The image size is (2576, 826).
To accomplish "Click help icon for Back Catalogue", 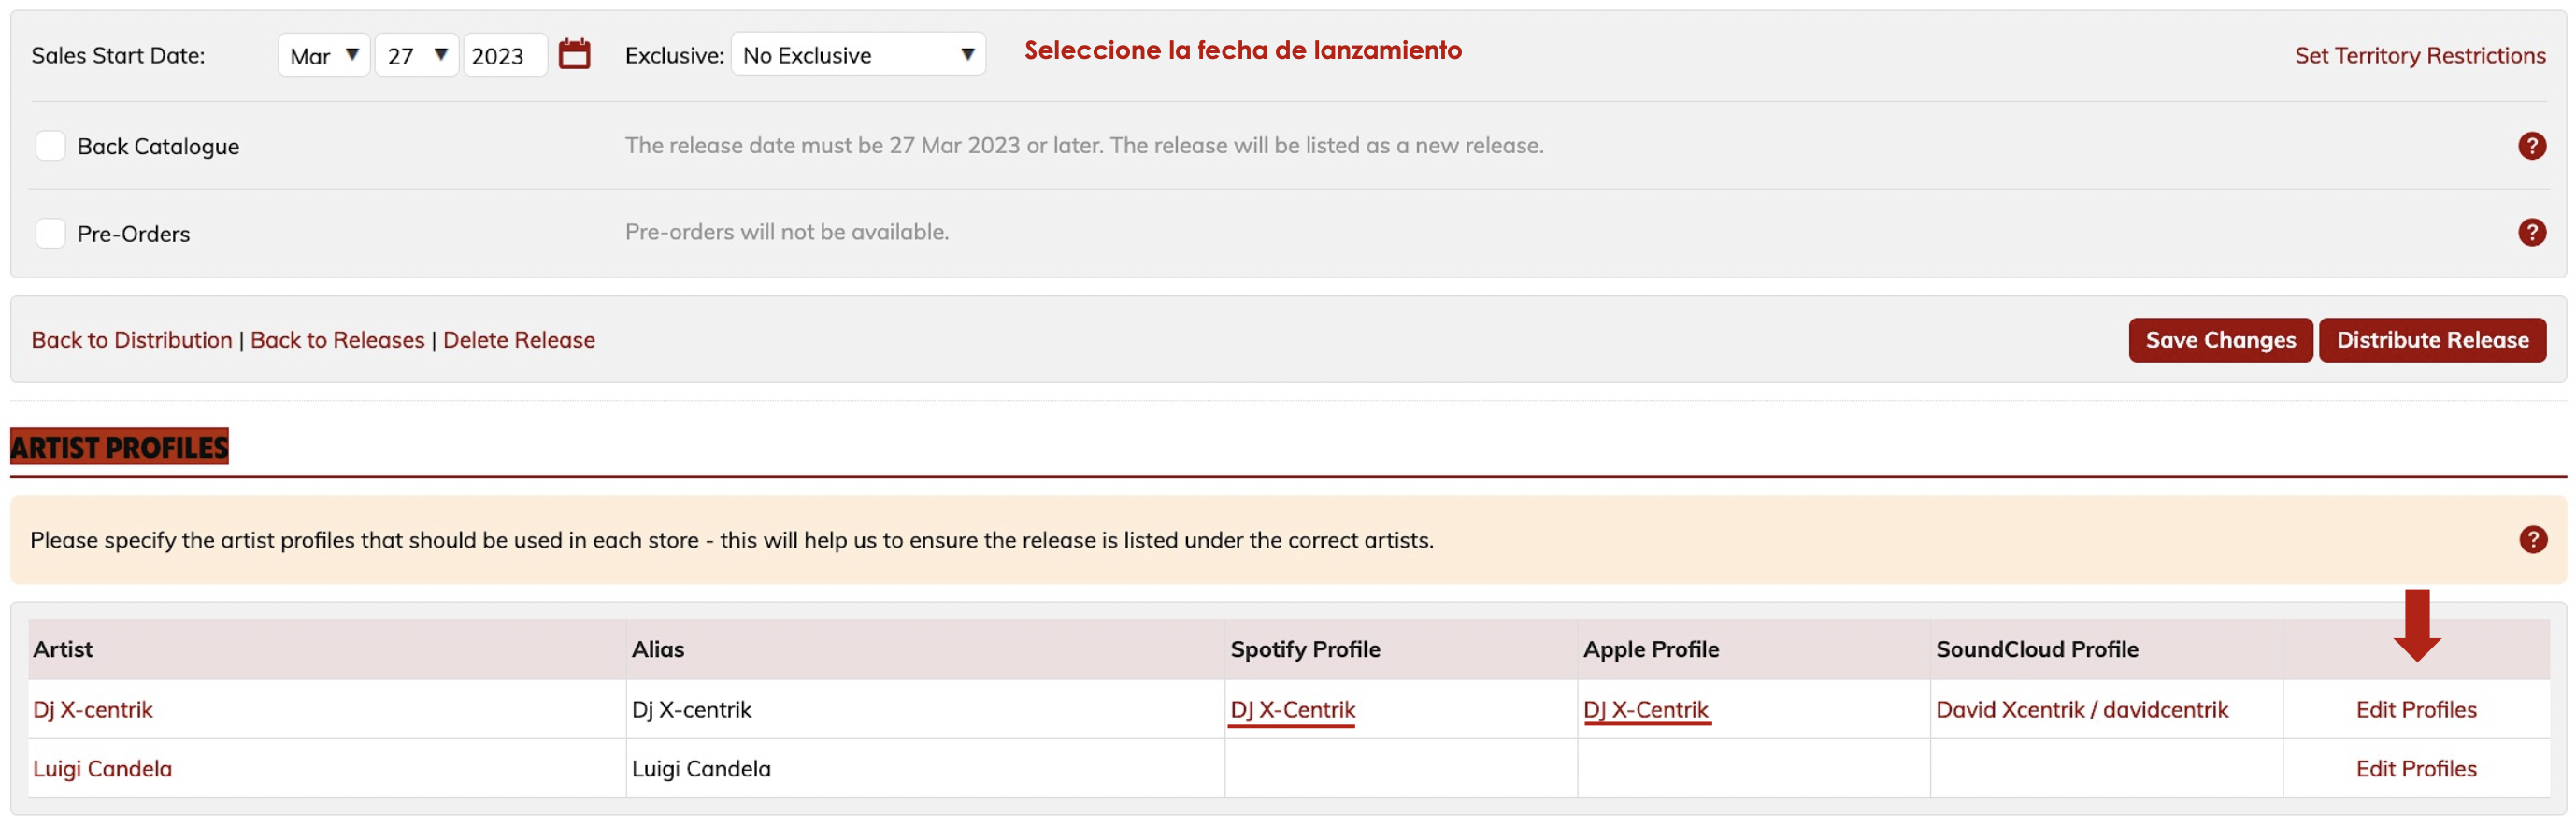I will click(x=2531, y=146).
